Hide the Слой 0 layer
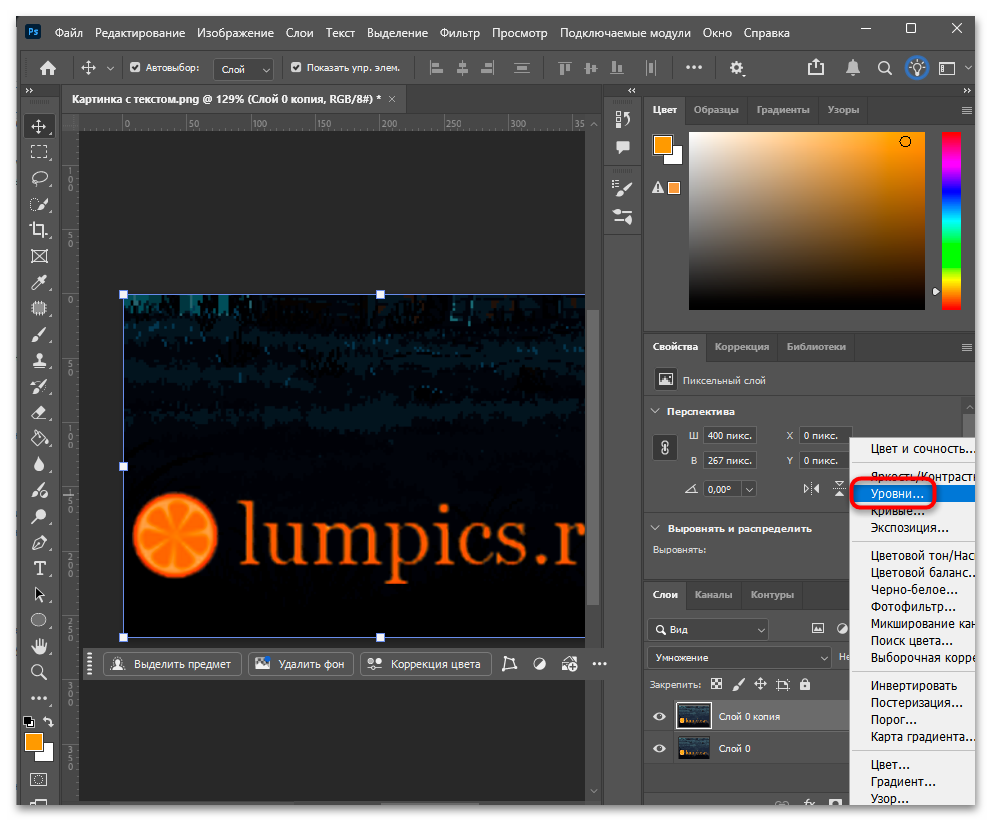This screenshot has width=991, height=821. [659, 748]
